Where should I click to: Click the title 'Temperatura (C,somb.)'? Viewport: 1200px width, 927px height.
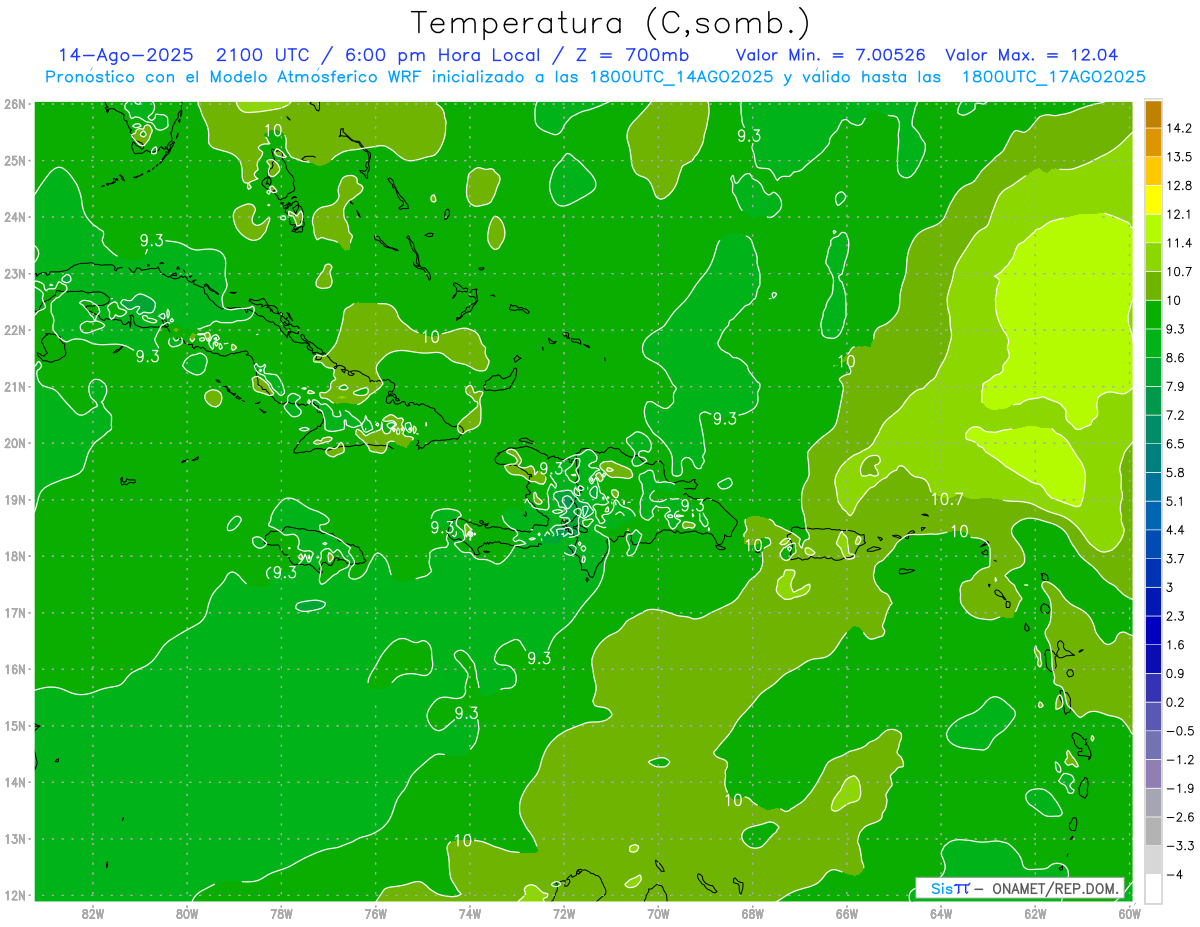(x=610, y=23)
